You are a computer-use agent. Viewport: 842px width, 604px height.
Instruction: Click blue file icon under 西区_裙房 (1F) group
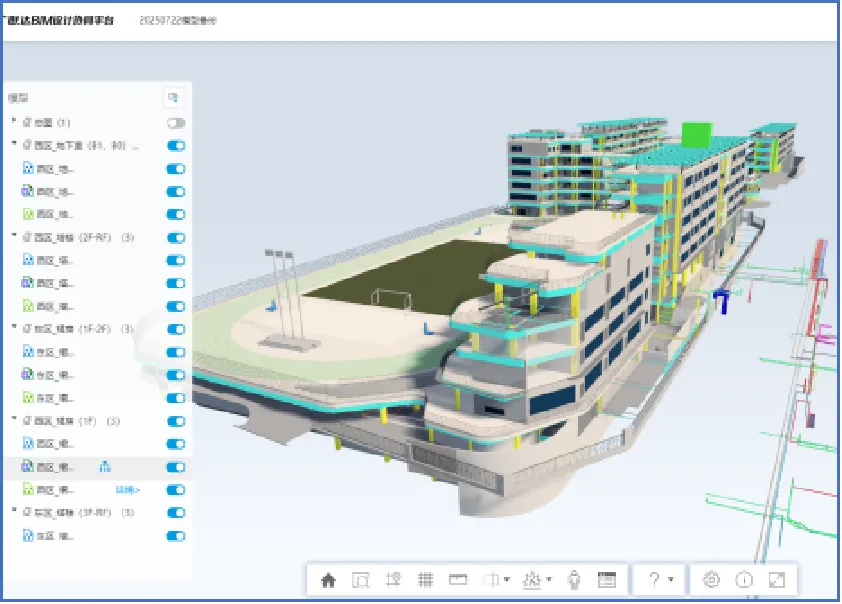(x=28, y=443)
